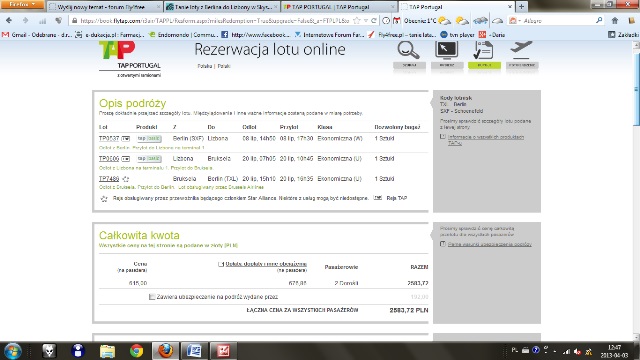The width and height of the screenshot is (640, 360).
Task: Open the URL bar history dropdown arrow
Action: 365,20
